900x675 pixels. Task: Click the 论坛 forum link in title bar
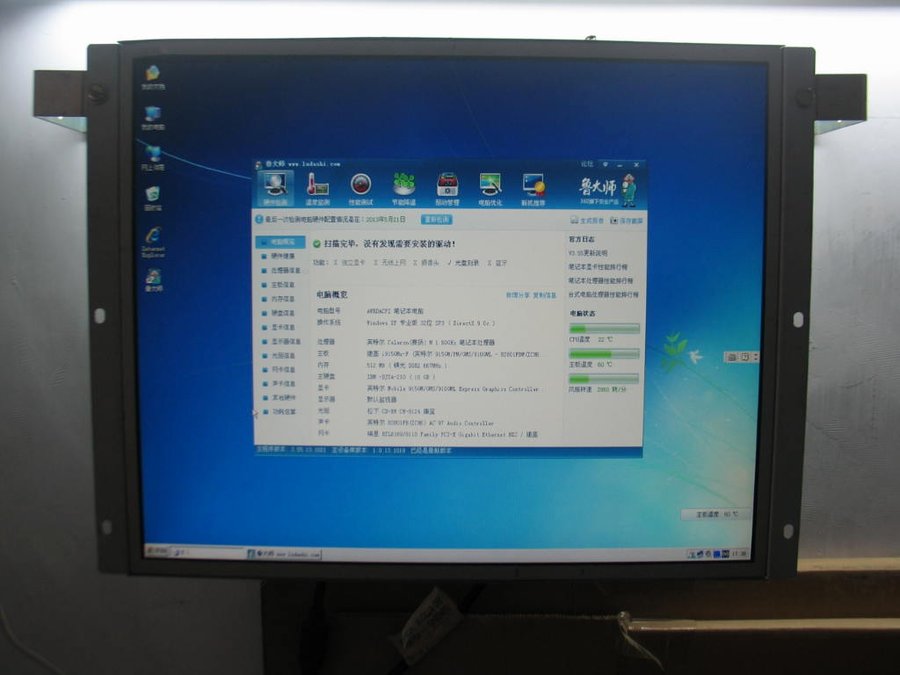(586, 164)
